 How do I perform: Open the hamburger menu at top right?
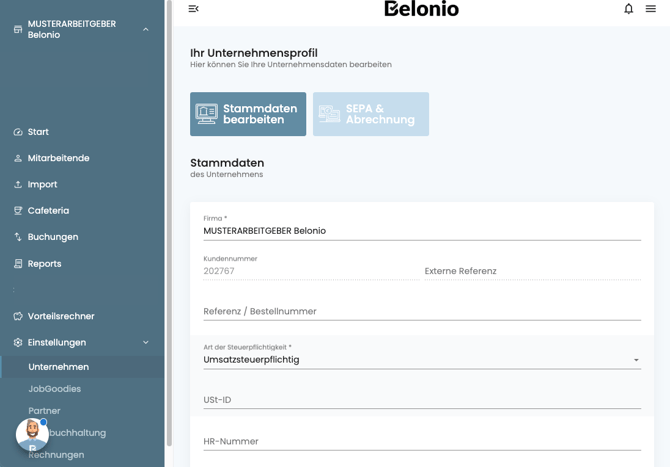click(650, 9)
